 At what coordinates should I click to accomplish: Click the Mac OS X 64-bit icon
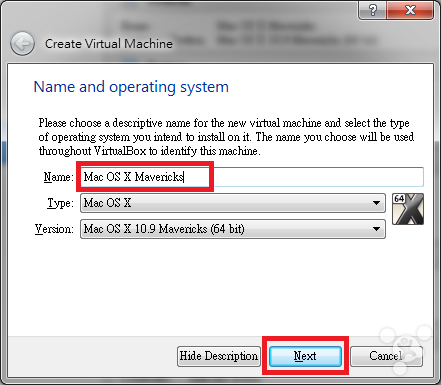[408, 209]
